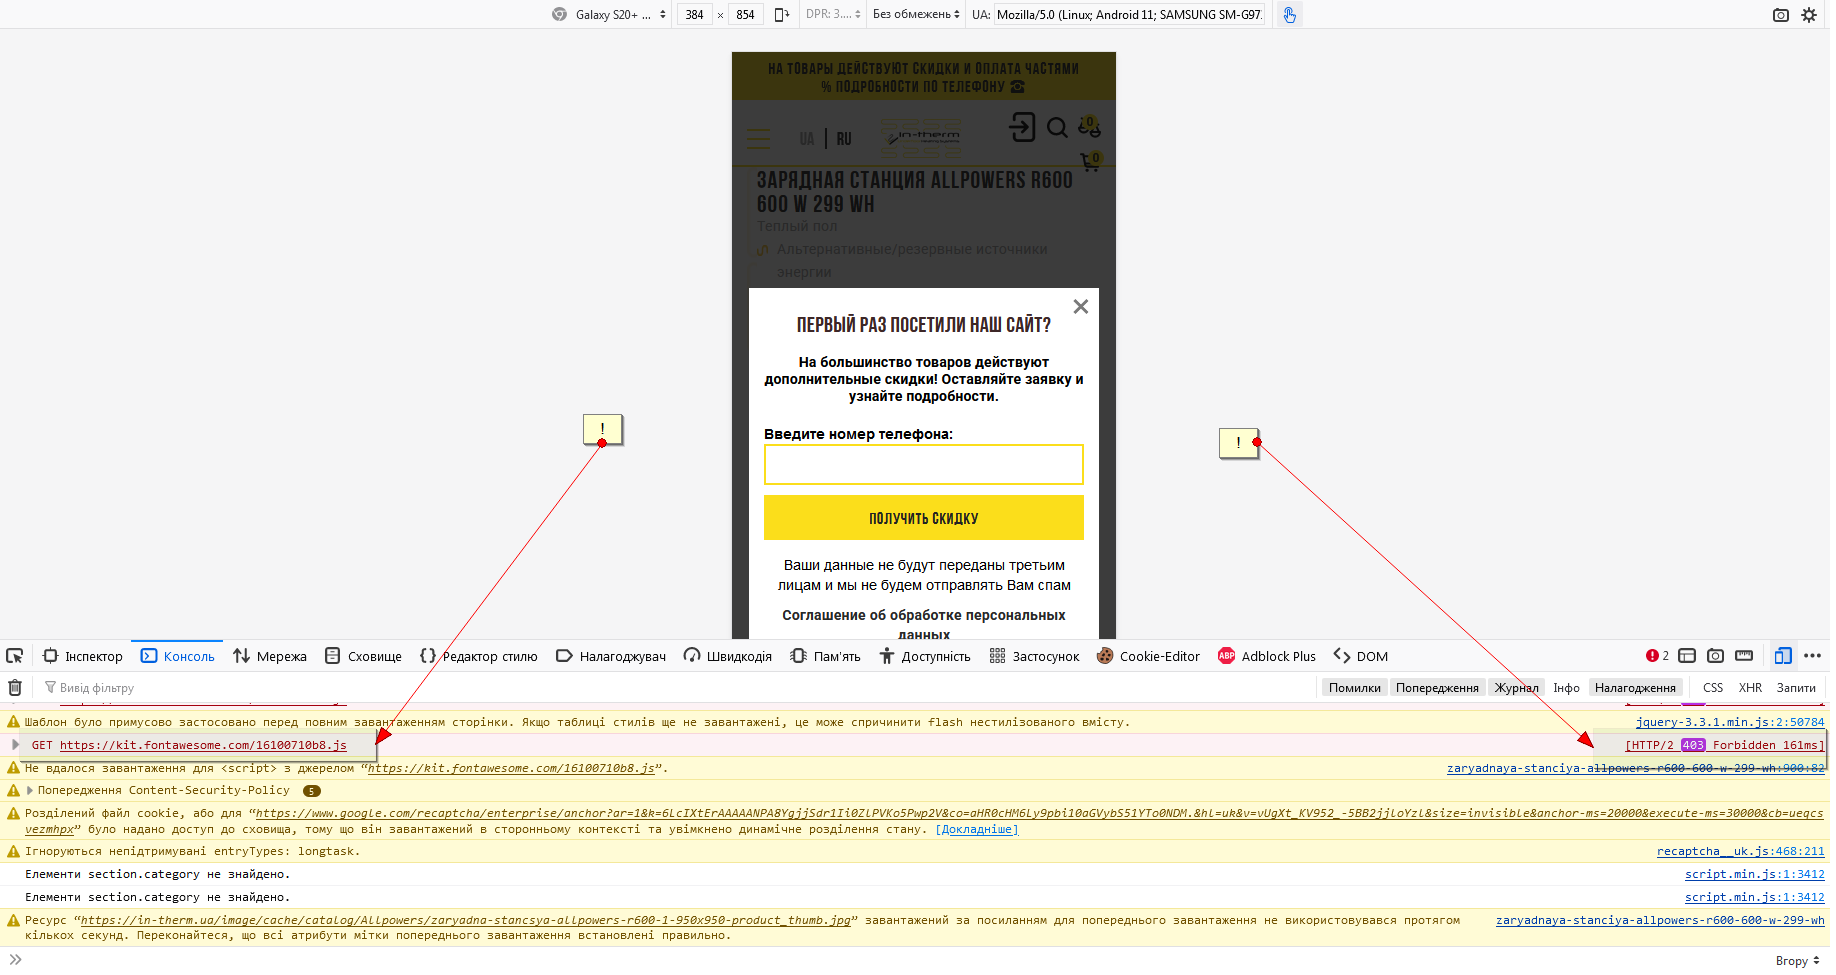
Task: Toggle the CSS messages filter
Action: 1713,687
